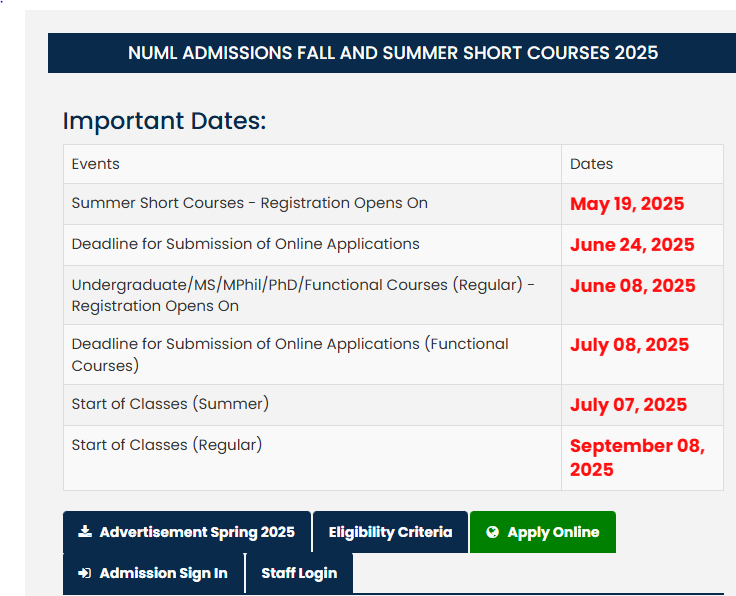Click the July 08, 2025 date cell
This screenshot has width=736, height=596.
click(x=642, y=355)
